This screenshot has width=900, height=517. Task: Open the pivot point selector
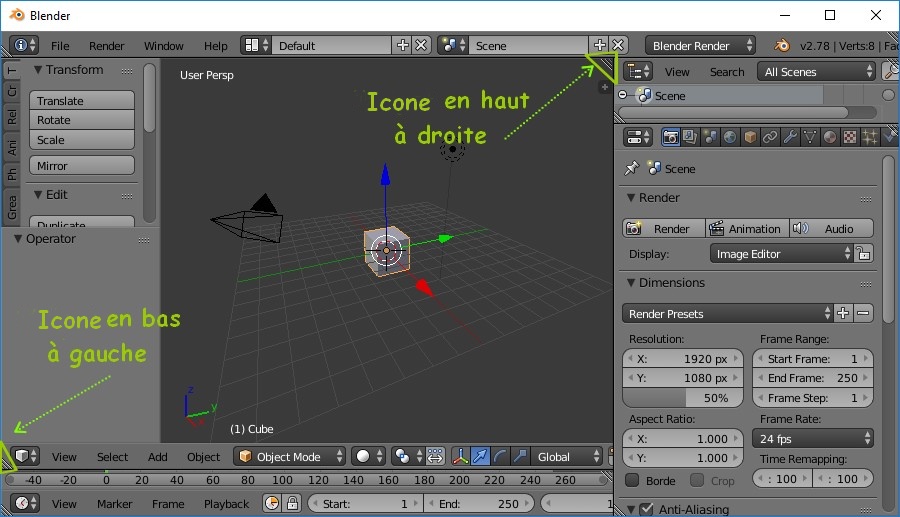pos(408,456)
